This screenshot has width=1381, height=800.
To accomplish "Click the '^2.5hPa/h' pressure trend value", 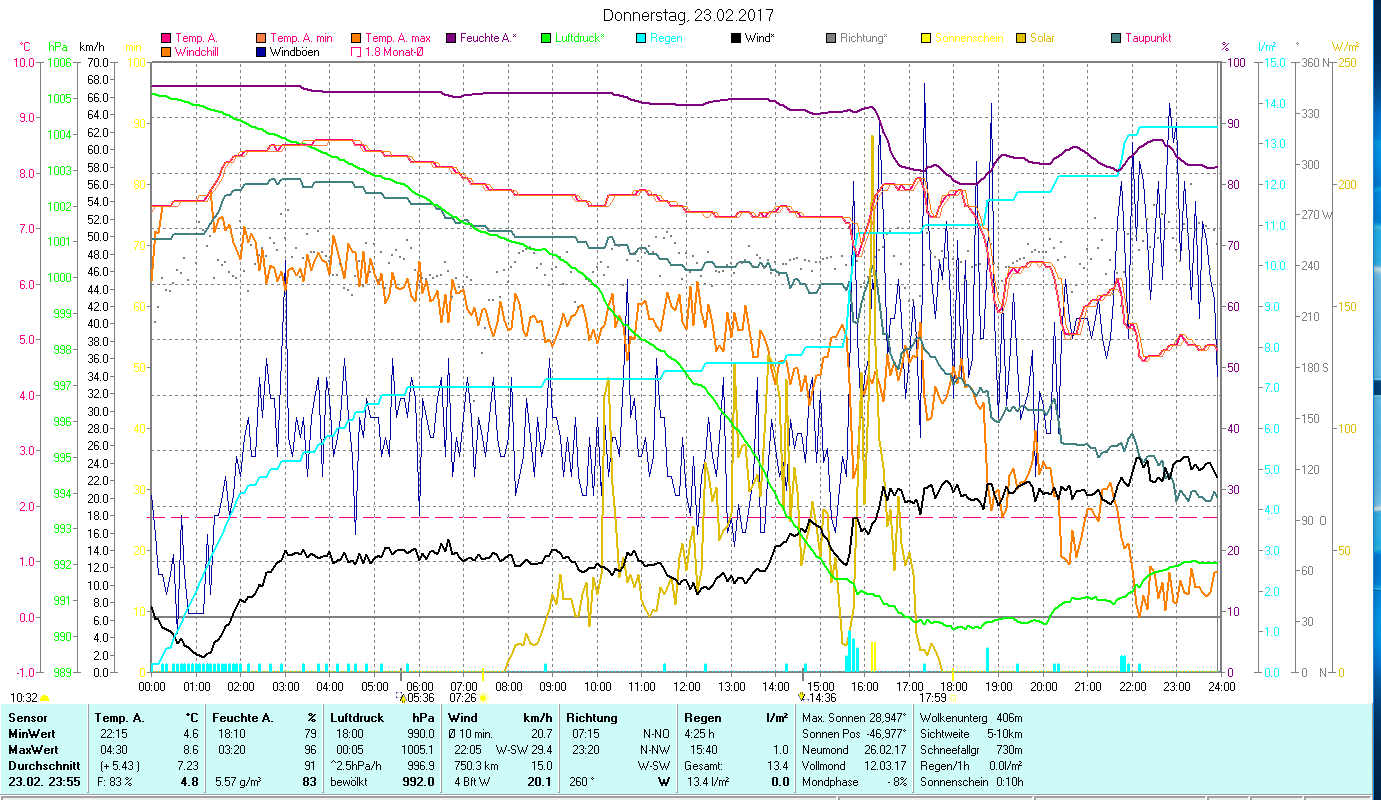I will [x=357, y=766].
